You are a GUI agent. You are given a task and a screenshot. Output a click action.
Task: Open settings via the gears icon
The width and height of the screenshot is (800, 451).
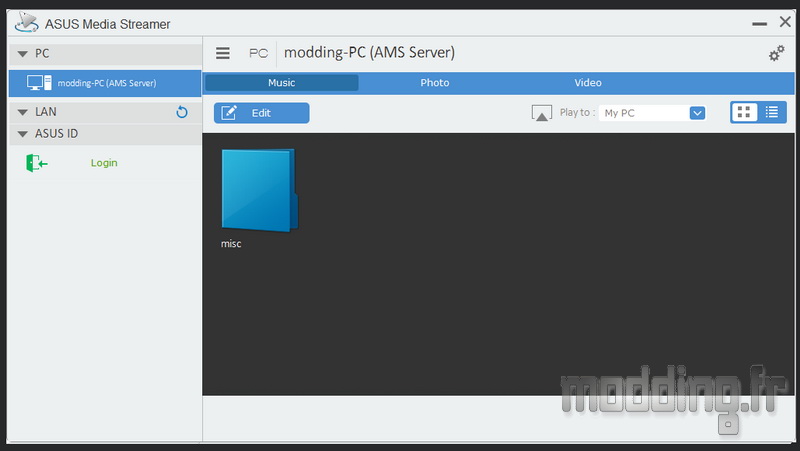(777, 53)
